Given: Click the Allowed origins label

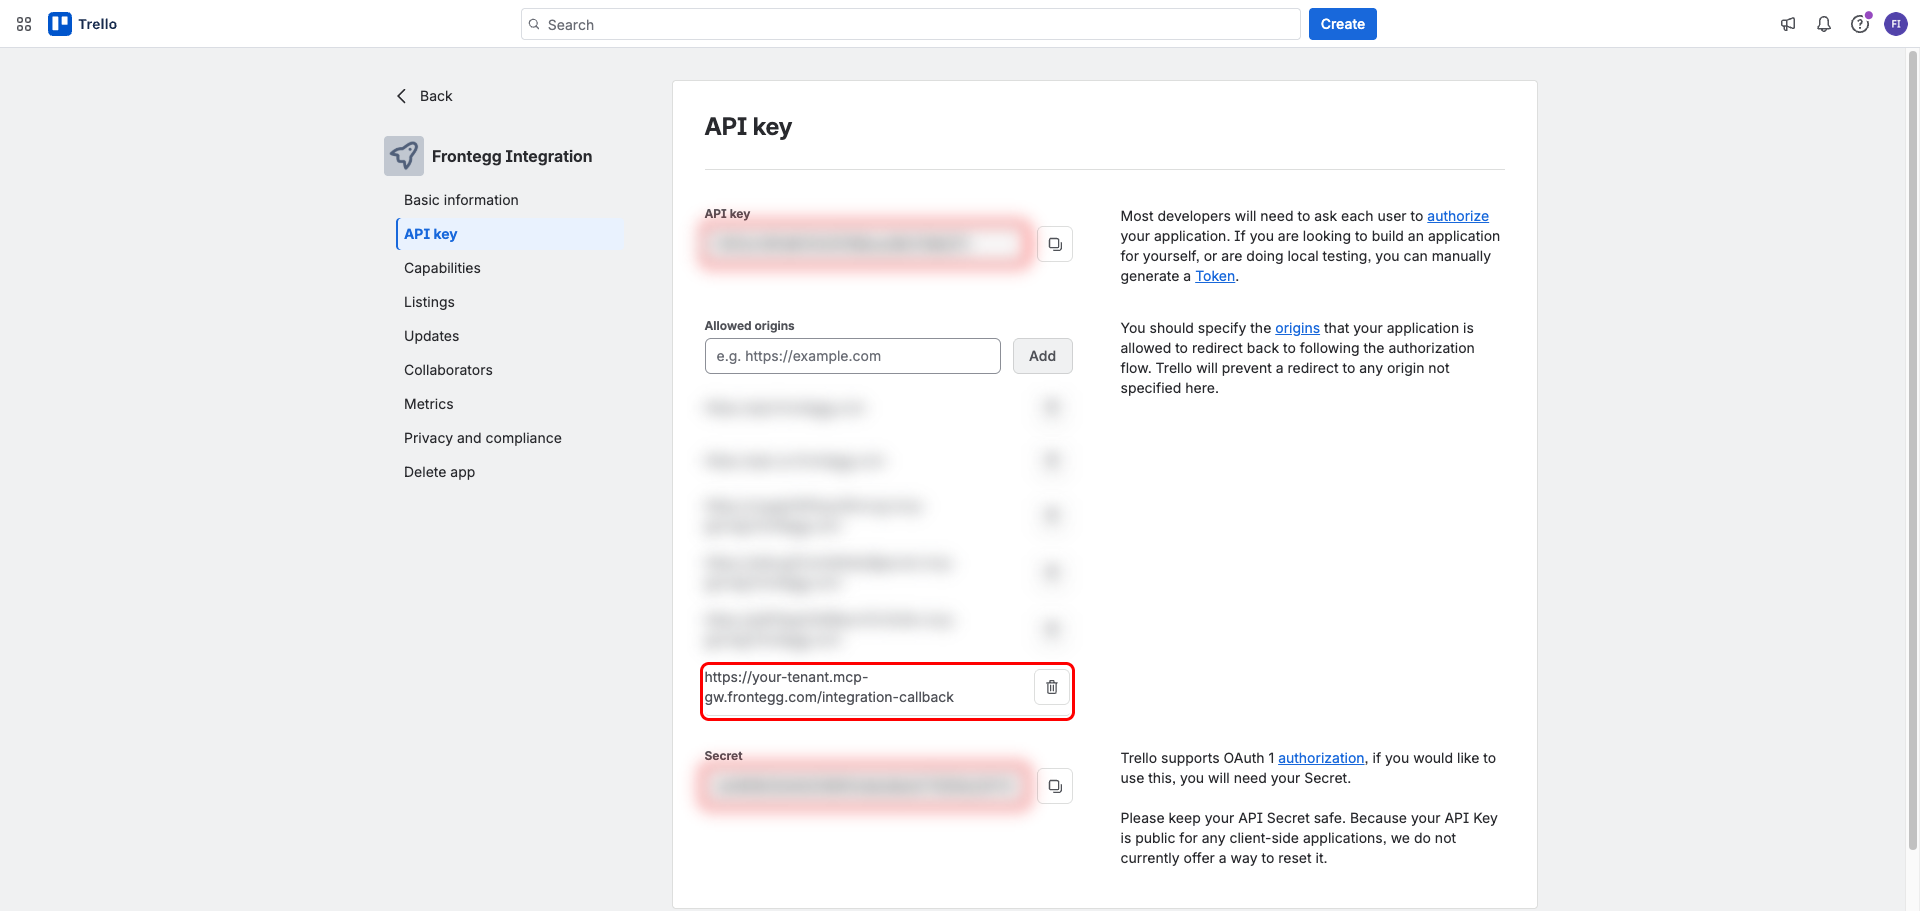Looking at the screenshot, I should point(749,326).
